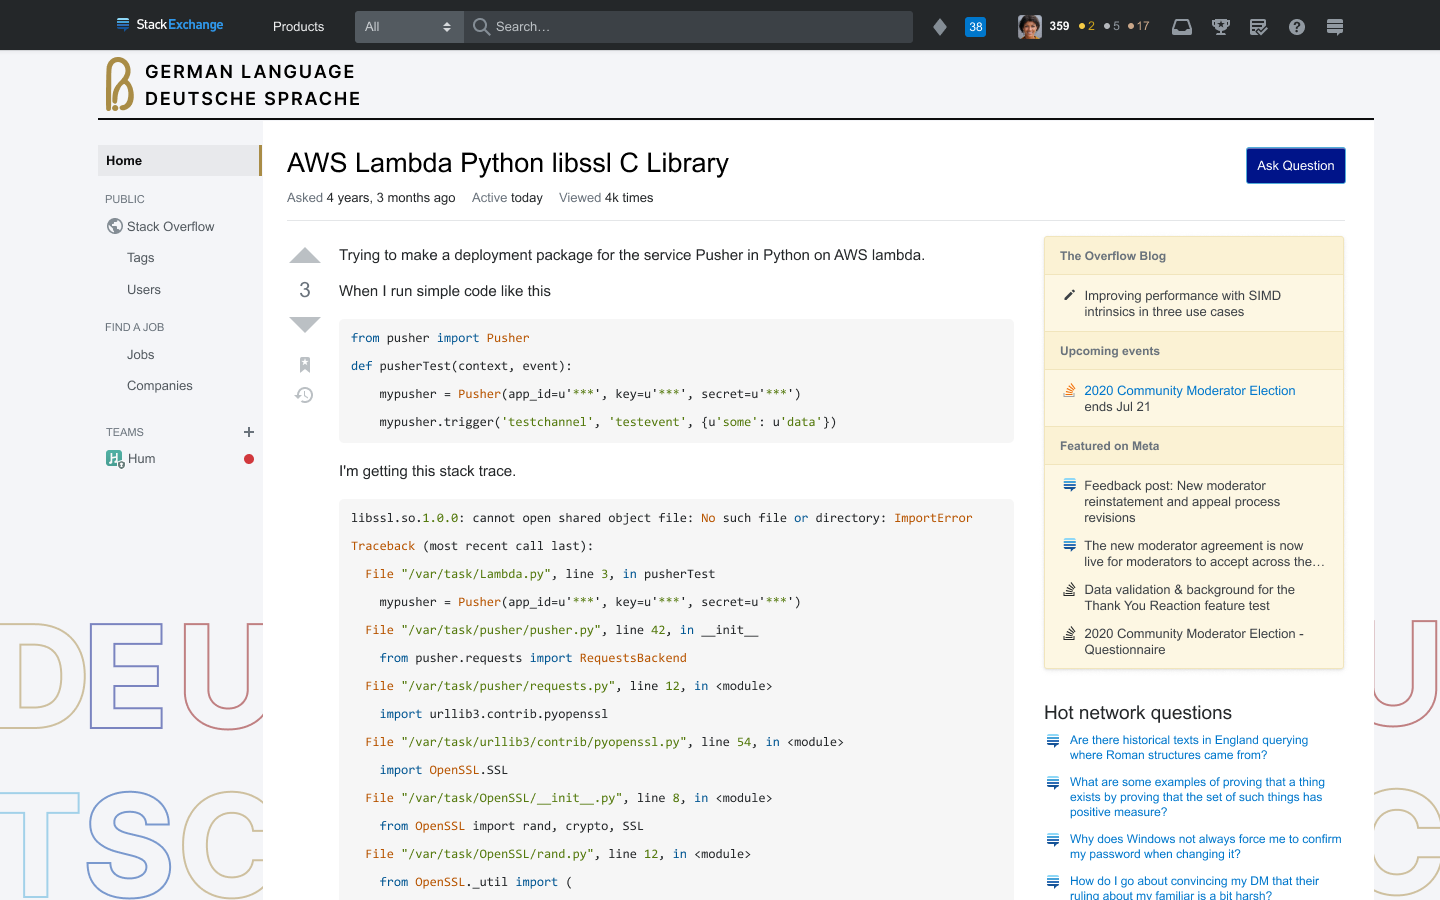1440x900 pixels.
Task: Open proving positive measure hot question
Action: point(1197,797)
